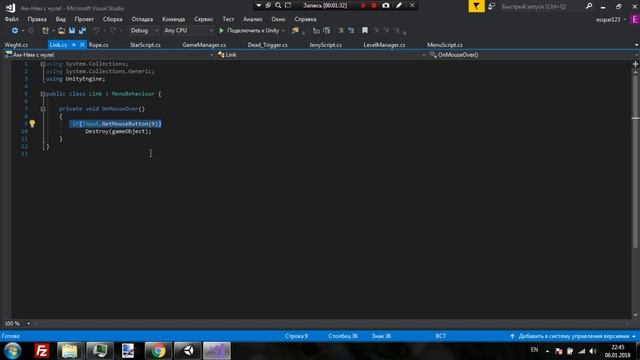Viewport: 640px width, 360px height.
Task: Toggle pin on Link.cs tab
Action: click(x=74, y=45)
